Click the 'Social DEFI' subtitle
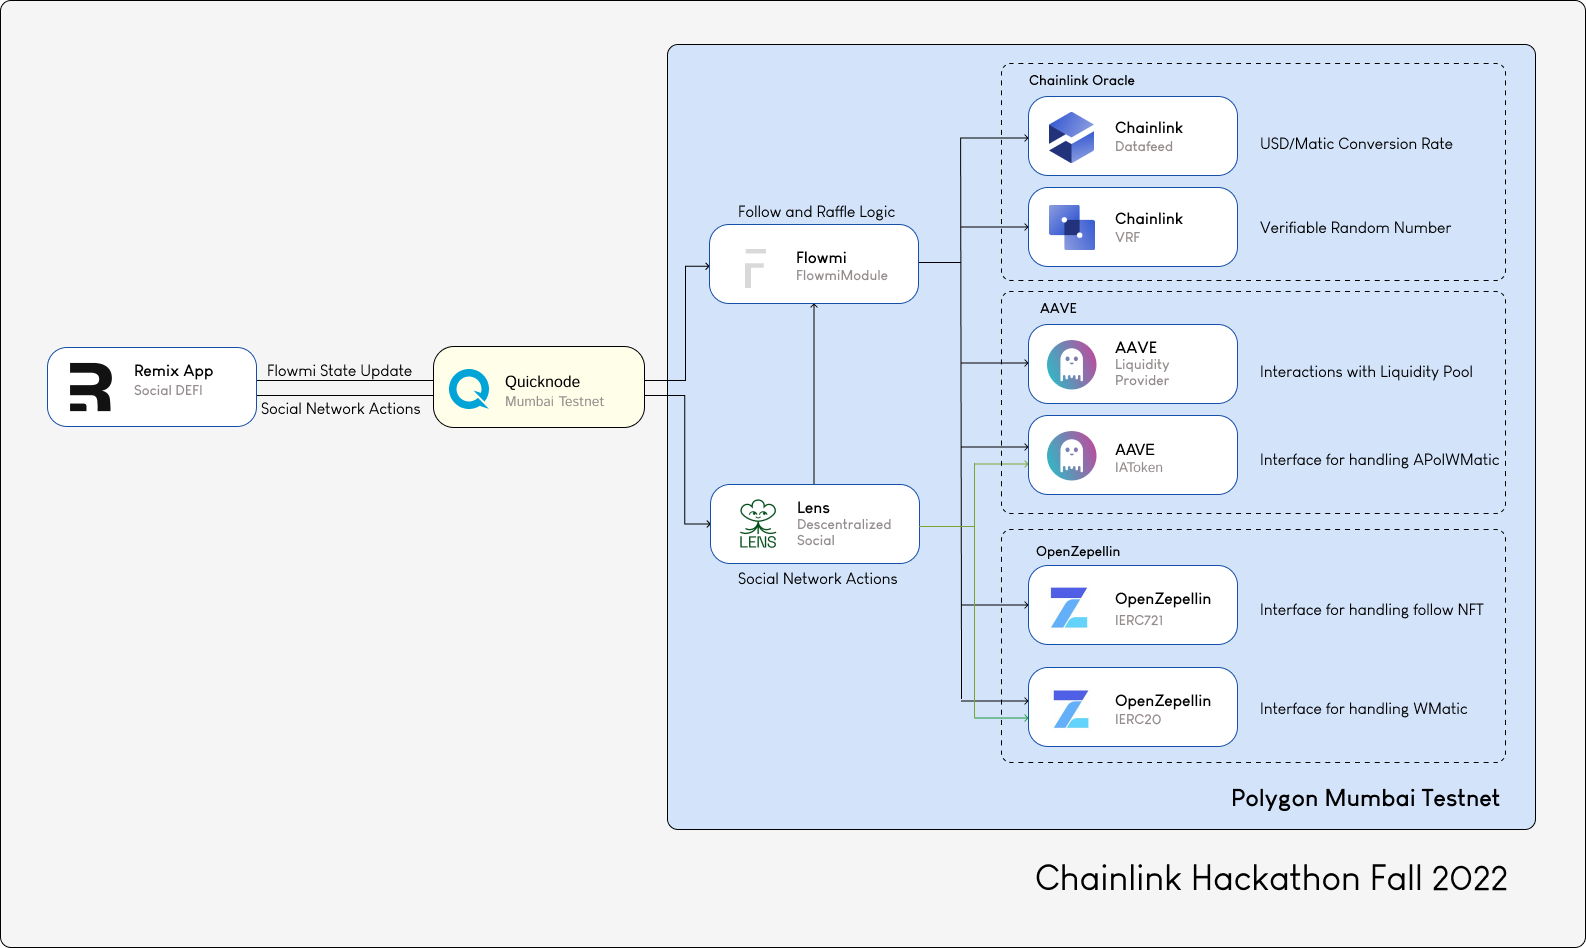This screenshot has width=1586, height=948. click(168, 391)
